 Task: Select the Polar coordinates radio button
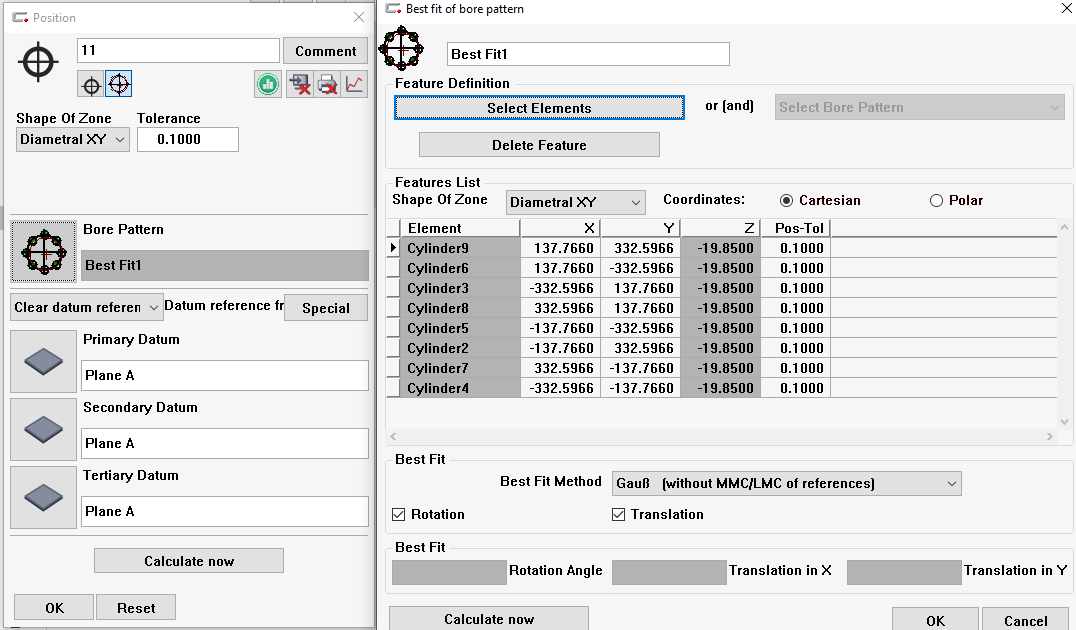936,201
